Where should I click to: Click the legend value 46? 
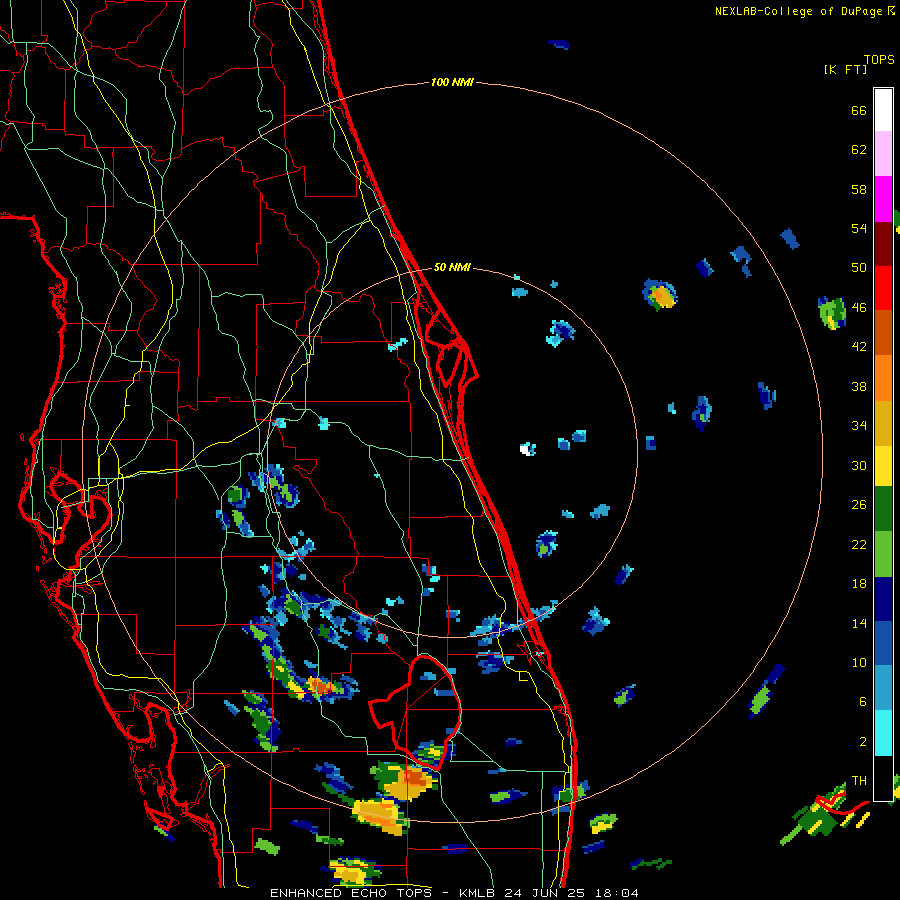[859, 307]
